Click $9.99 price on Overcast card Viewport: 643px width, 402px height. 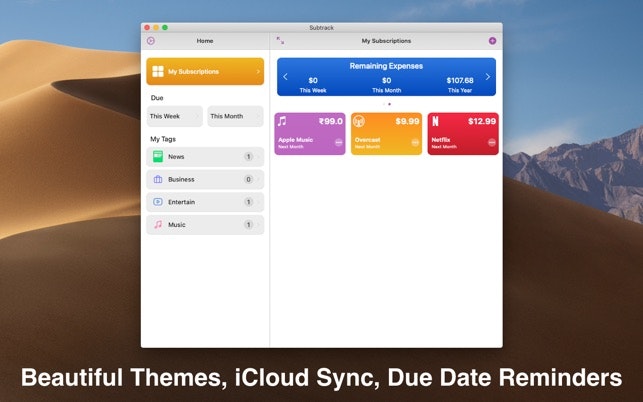click(x=407, y=121)
